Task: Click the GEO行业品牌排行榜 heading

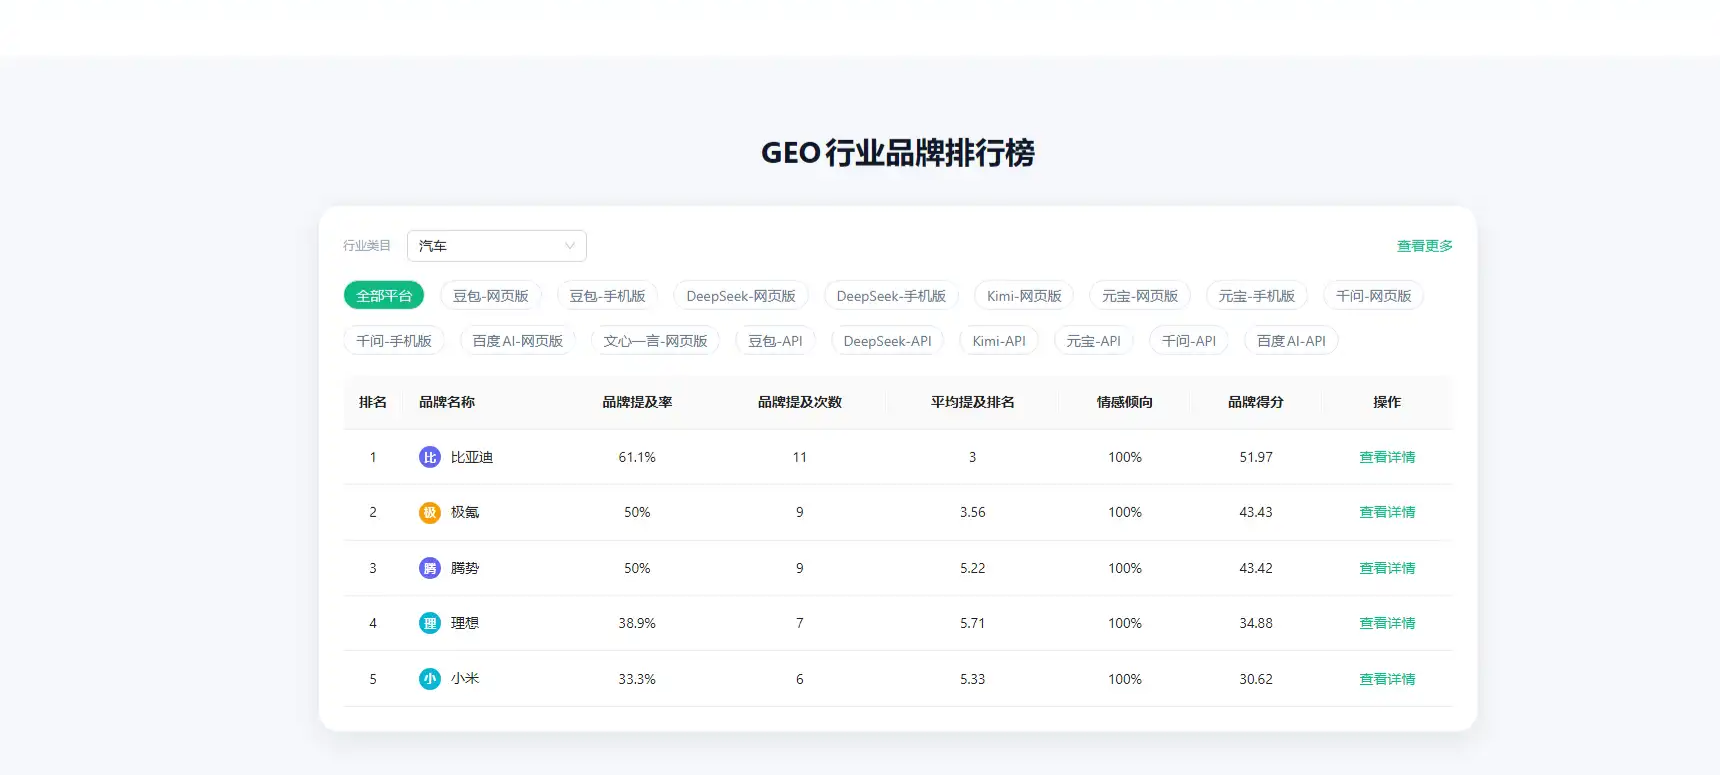Action: [x=898, y=153]
